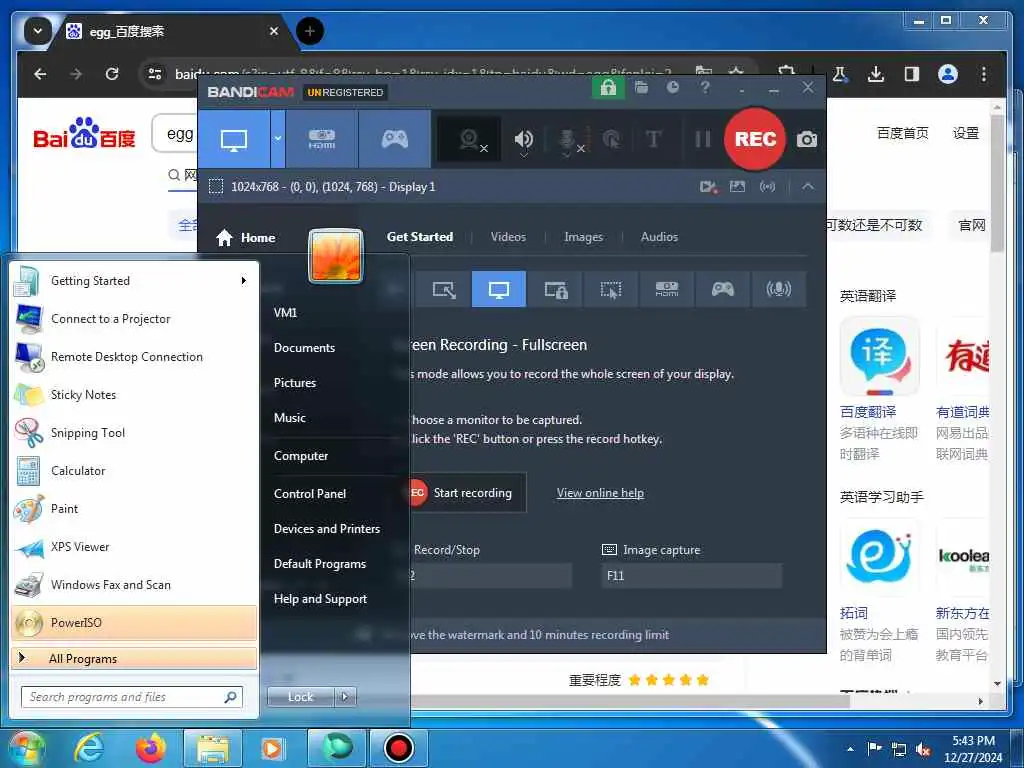Click the video settings icon in status bar
This screenshot has height=768, width=1024.
coord(709,187)
